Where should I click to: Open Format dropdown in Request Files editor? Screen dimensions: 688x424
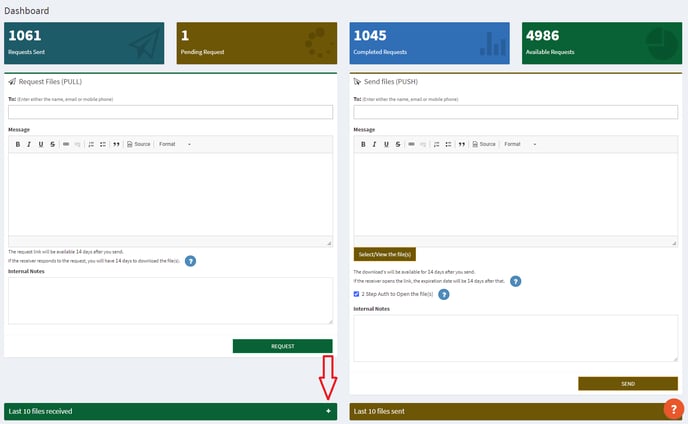point(175,144)
